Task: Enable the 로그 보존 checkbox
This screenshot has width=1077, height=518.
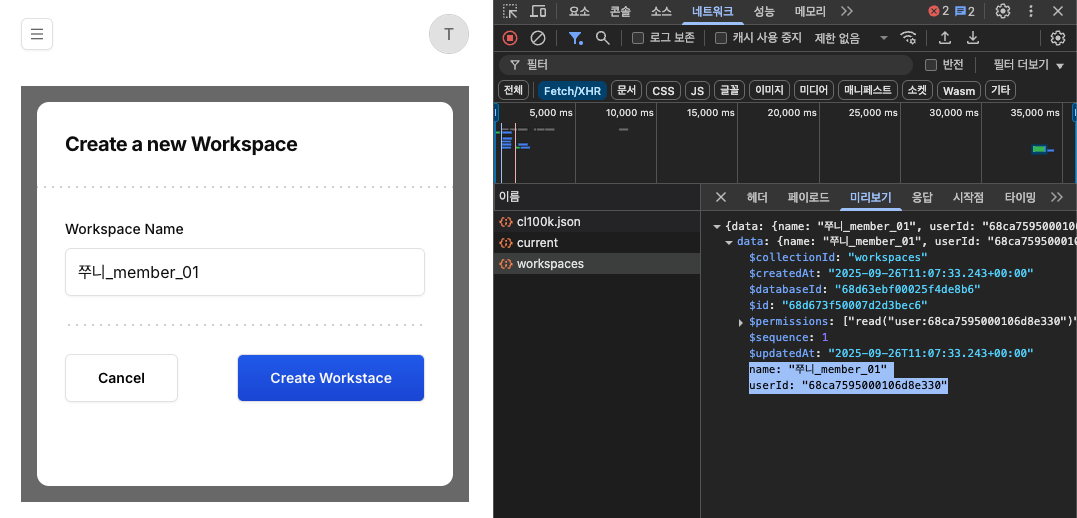Action: coord(637,38)
